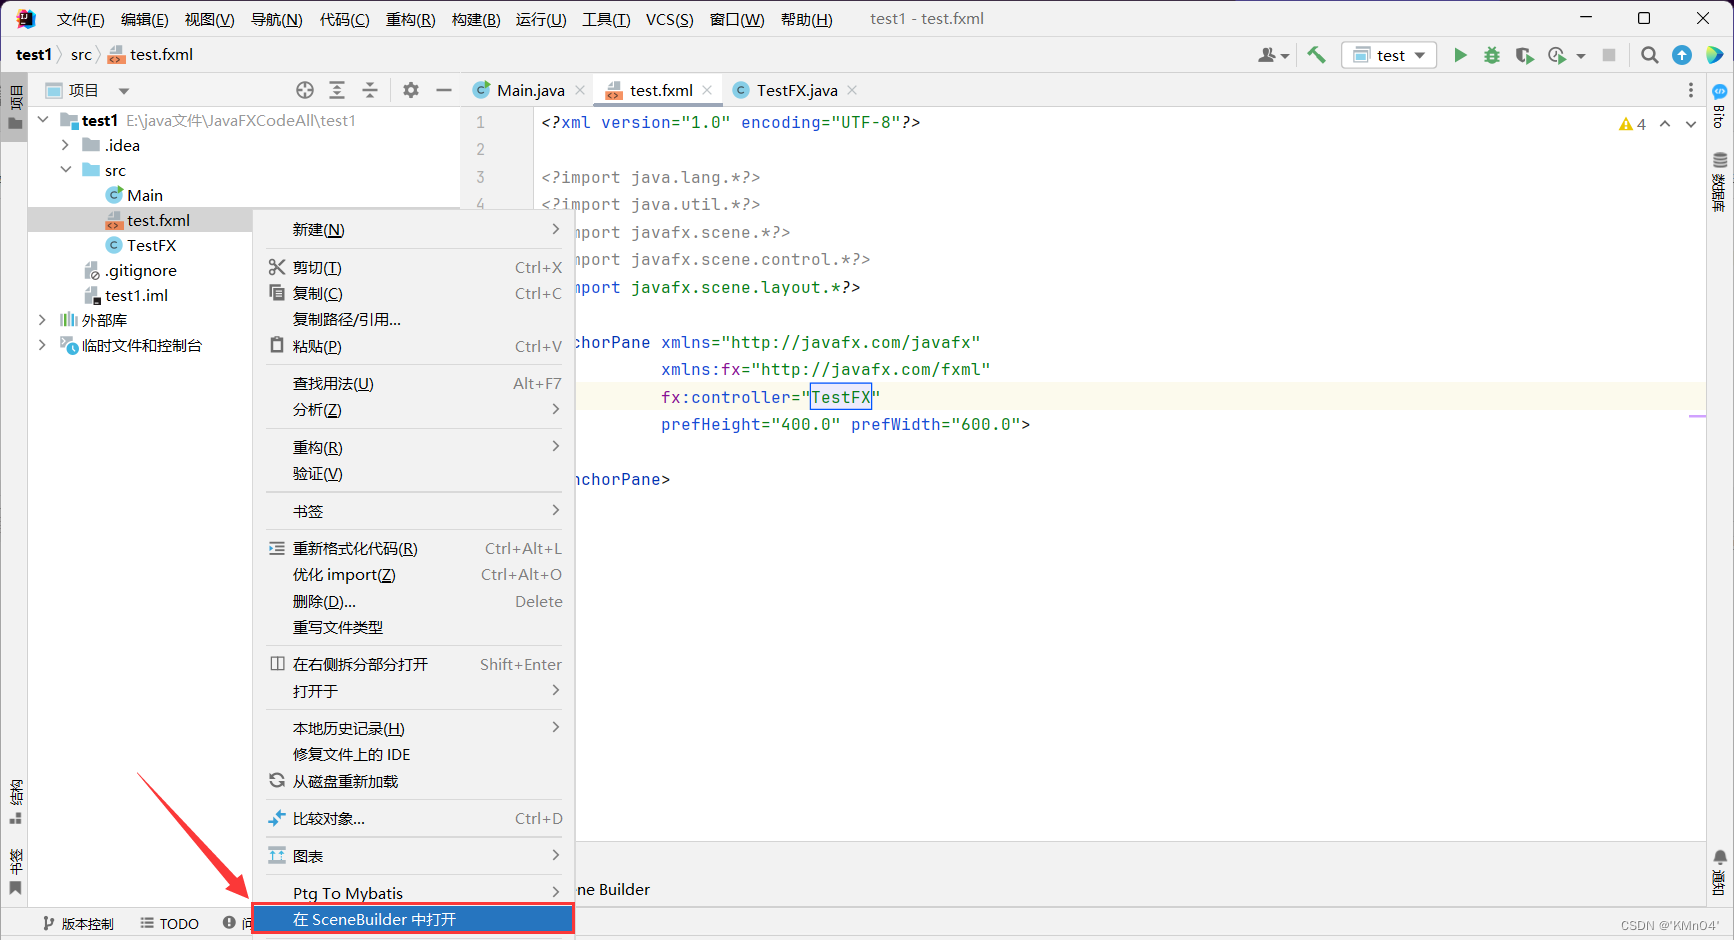Viewport: 1734px width, 940px height.
Task: Open the VCS menu in the menu bar
Action: (669, 19)
